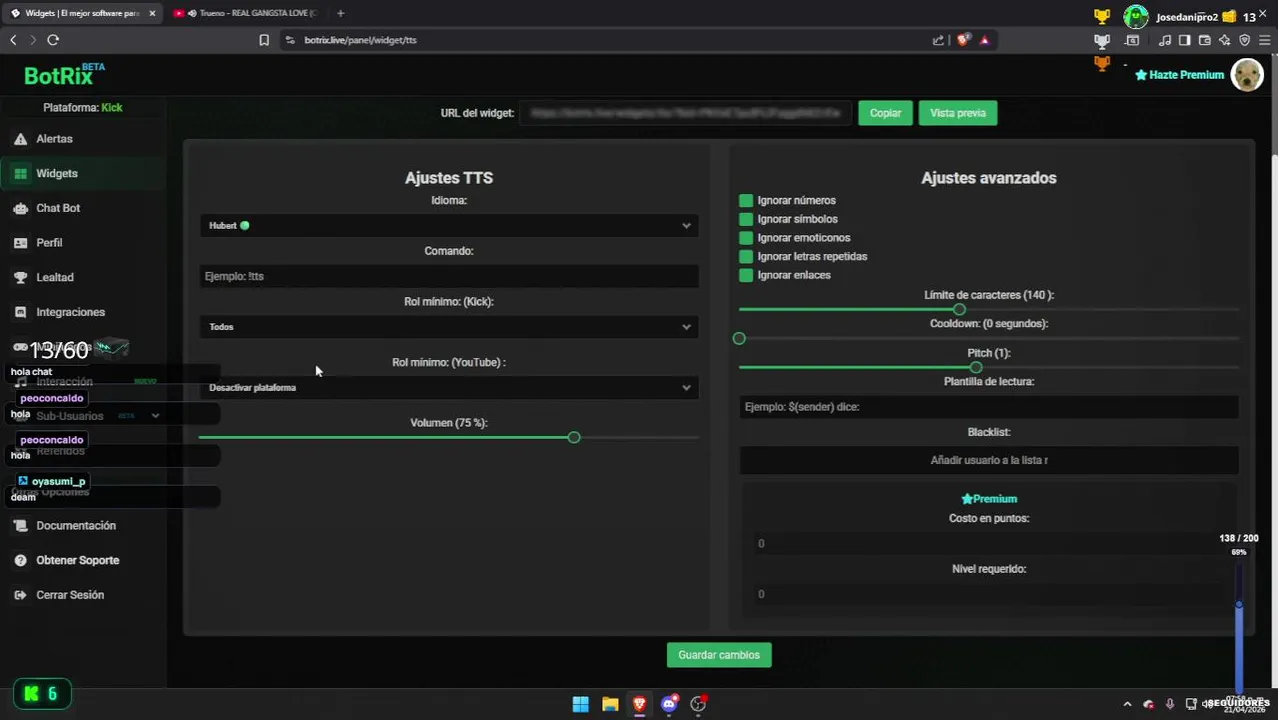Click the blurred widget URL field
The width and height of the screenshot is (1278, 720).
click(x=686, y=113)
